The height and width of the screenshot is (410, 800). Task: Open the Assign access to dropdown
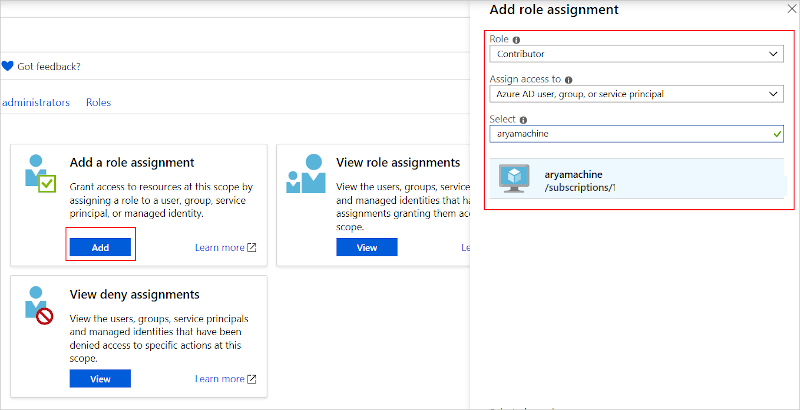[x=636, y=94]
